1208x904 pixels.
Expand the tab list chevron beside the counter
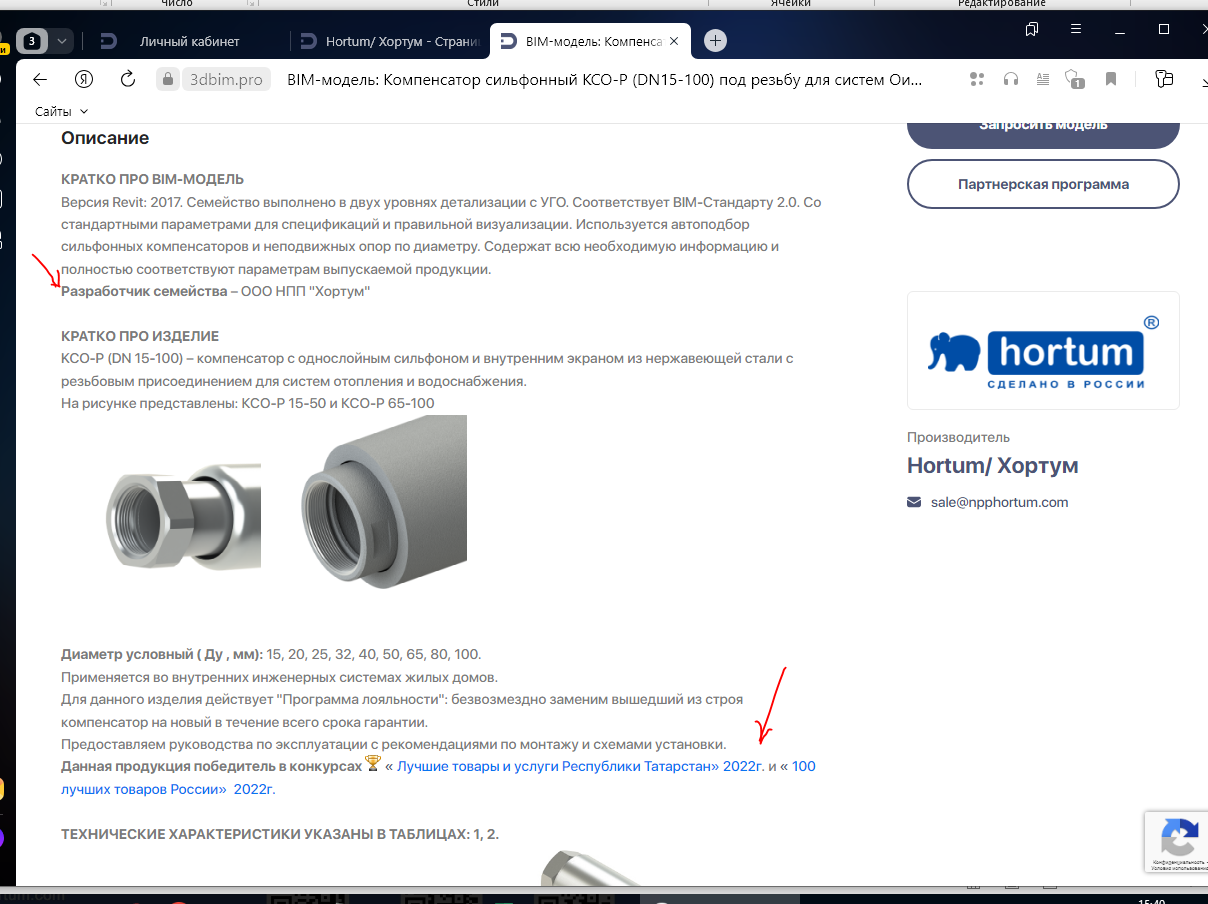62,41
